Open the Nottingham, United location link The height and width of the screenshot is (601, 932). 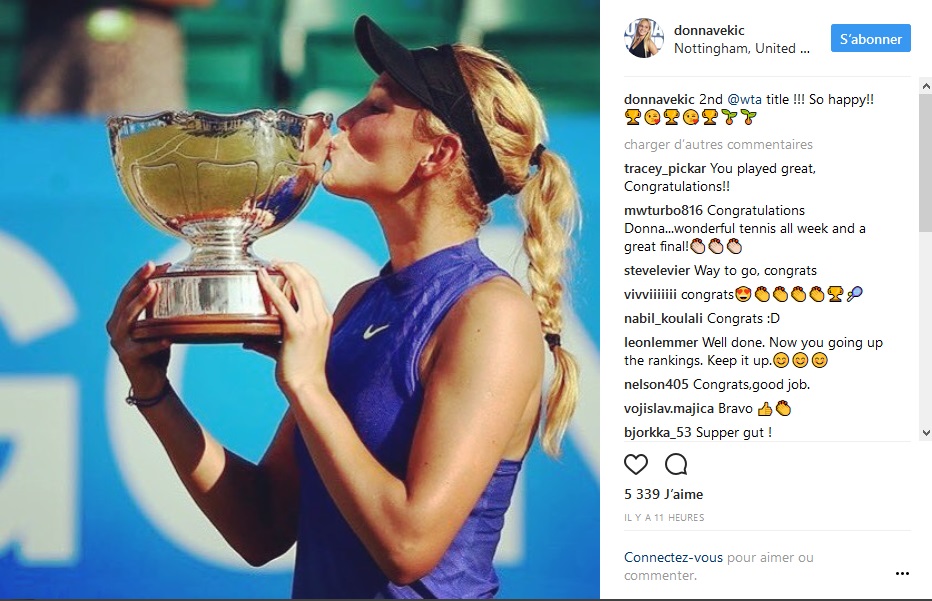(742, 49)
